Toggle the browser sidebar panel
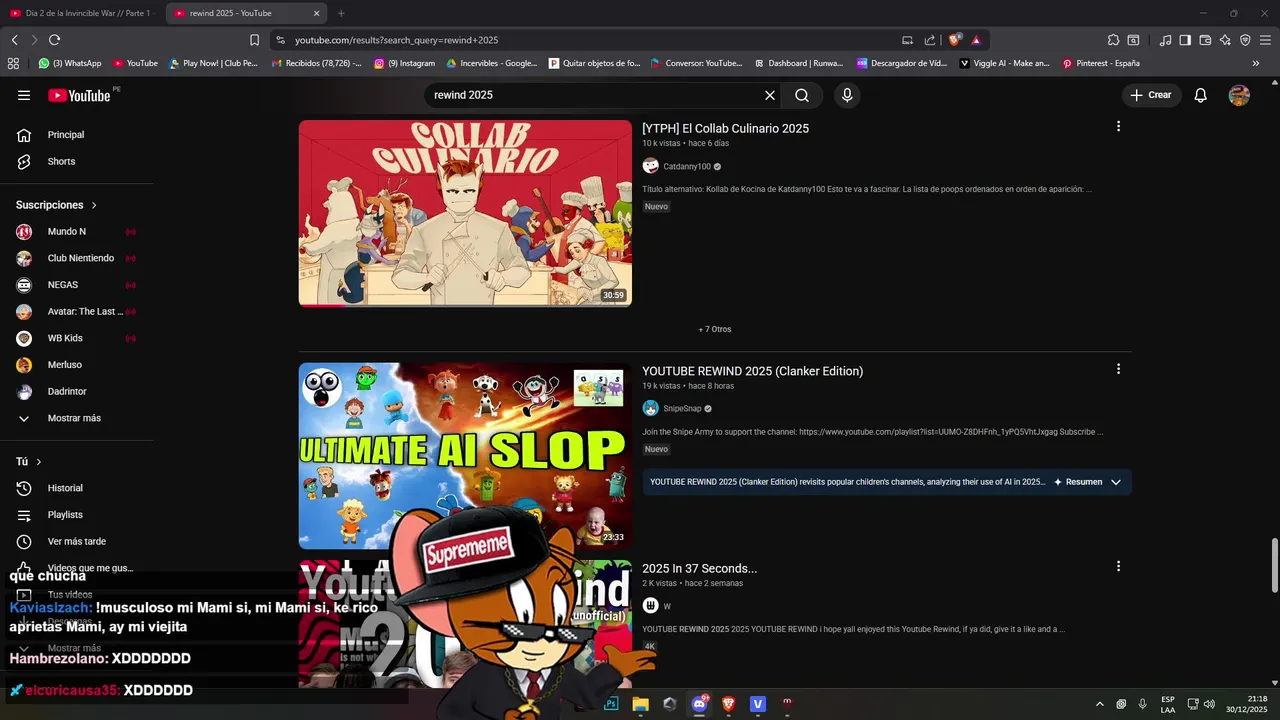This screenshot has width=1280, height=720. (1185, 40)
